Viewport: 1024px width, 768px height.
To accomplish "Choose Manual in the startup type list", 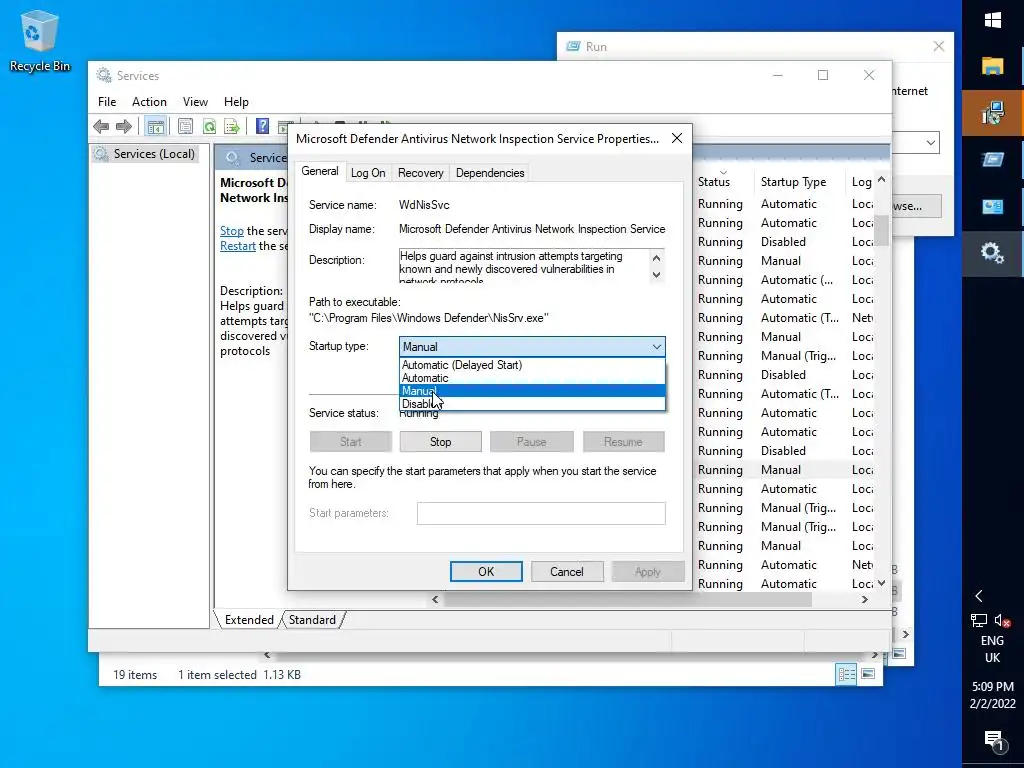I will click(x=532, y=391).
